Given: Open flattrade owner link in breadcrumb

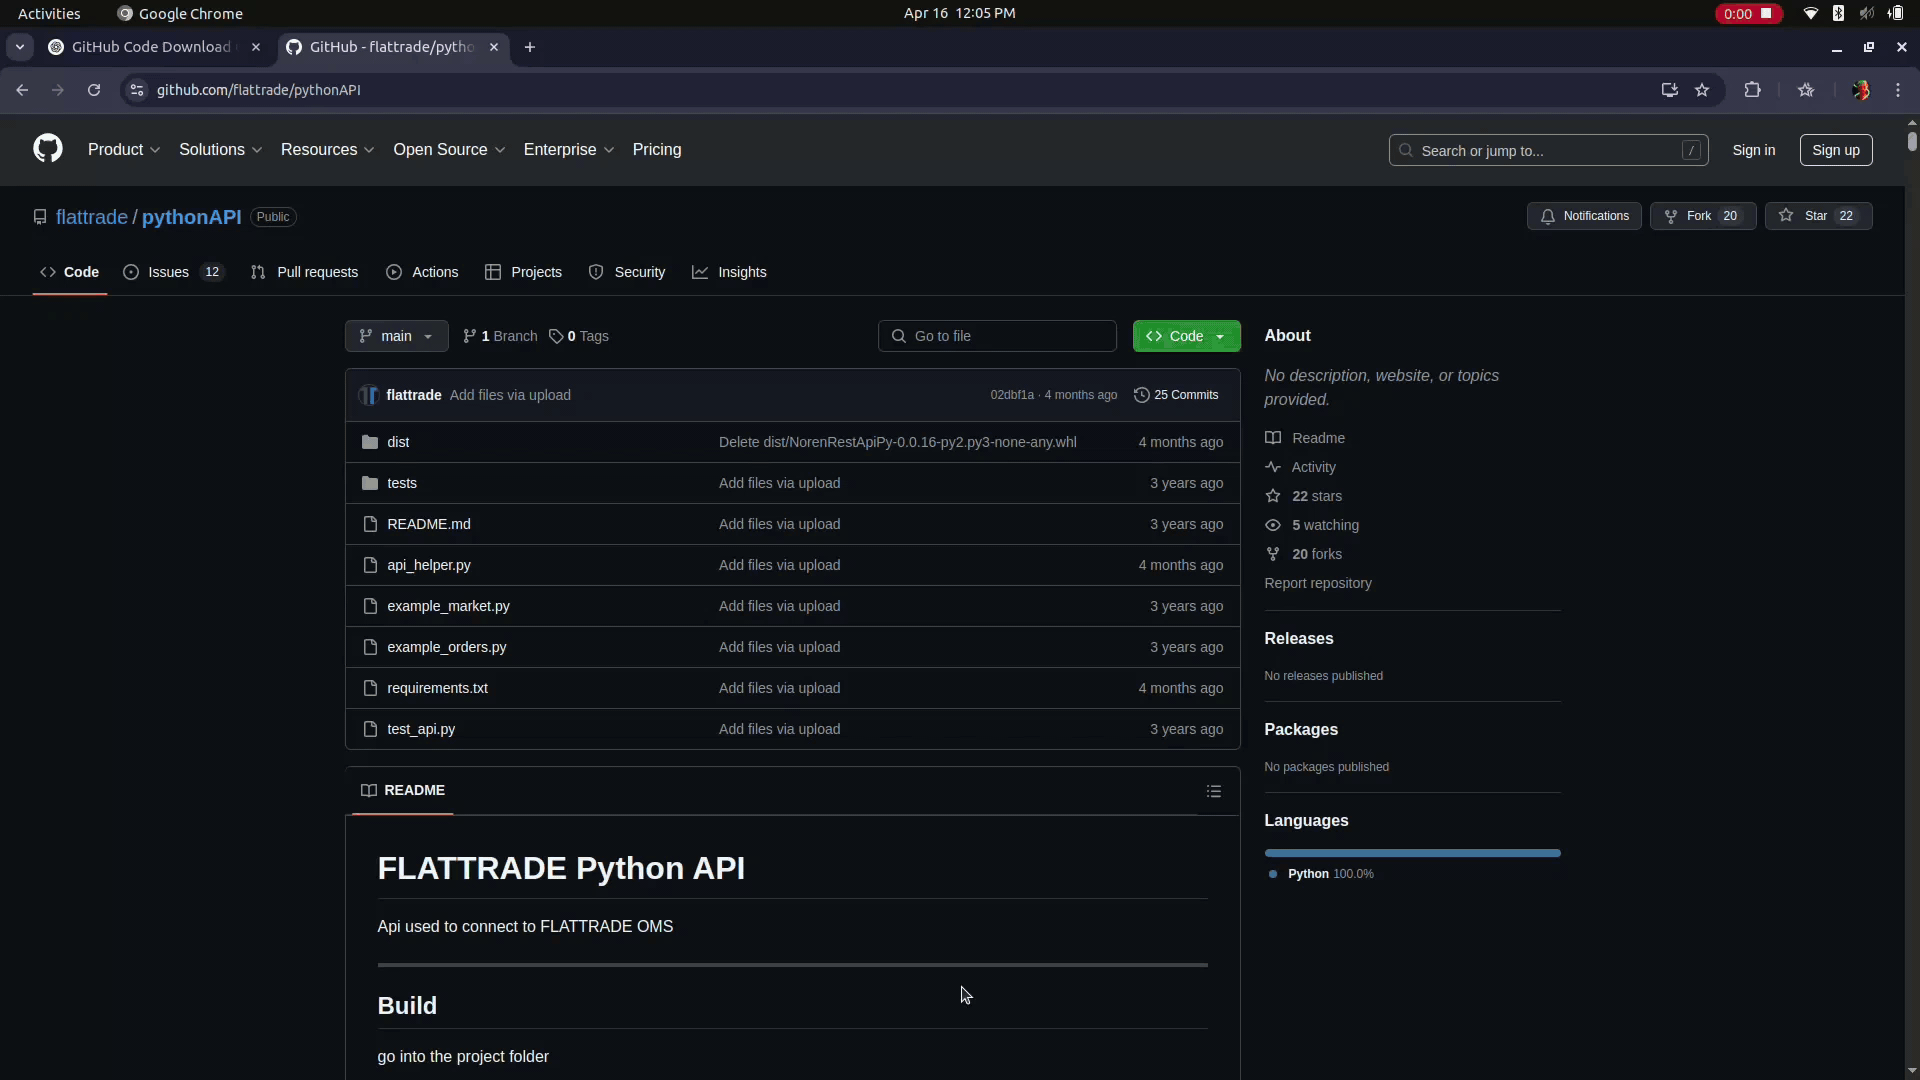Looking at the screenshot, I should (92, 217).
